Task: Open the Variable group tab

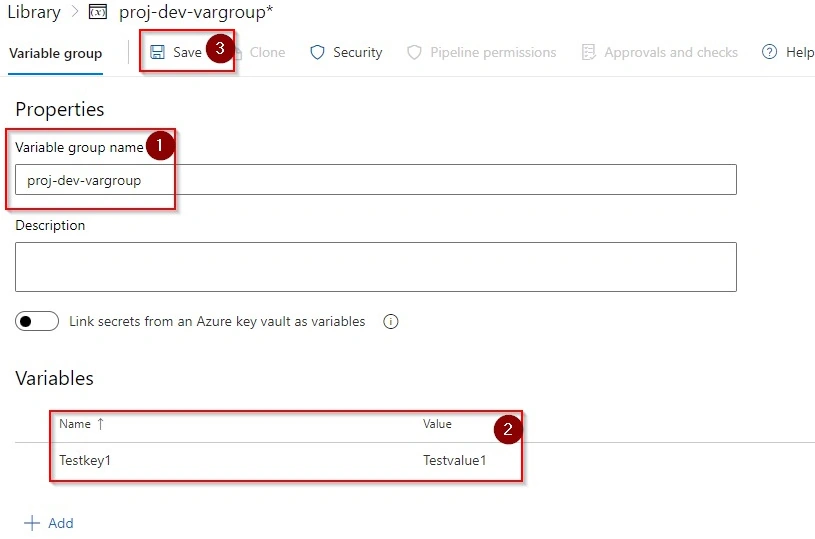Action: 56,54
